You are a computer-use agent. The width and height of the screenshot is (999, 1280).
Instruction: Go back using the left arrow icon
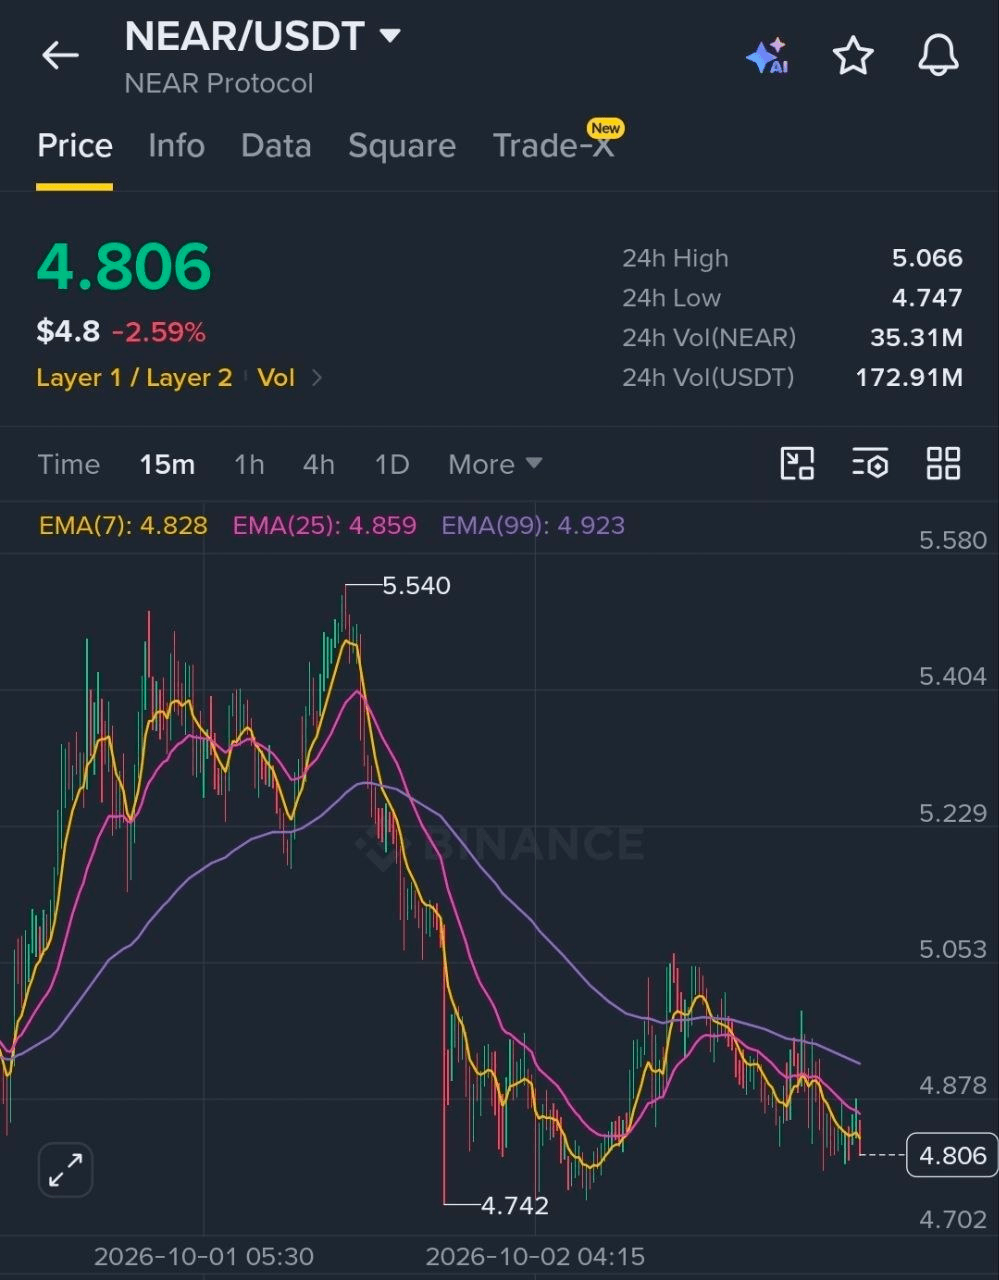pyautogui.click(x=60, y=56)
